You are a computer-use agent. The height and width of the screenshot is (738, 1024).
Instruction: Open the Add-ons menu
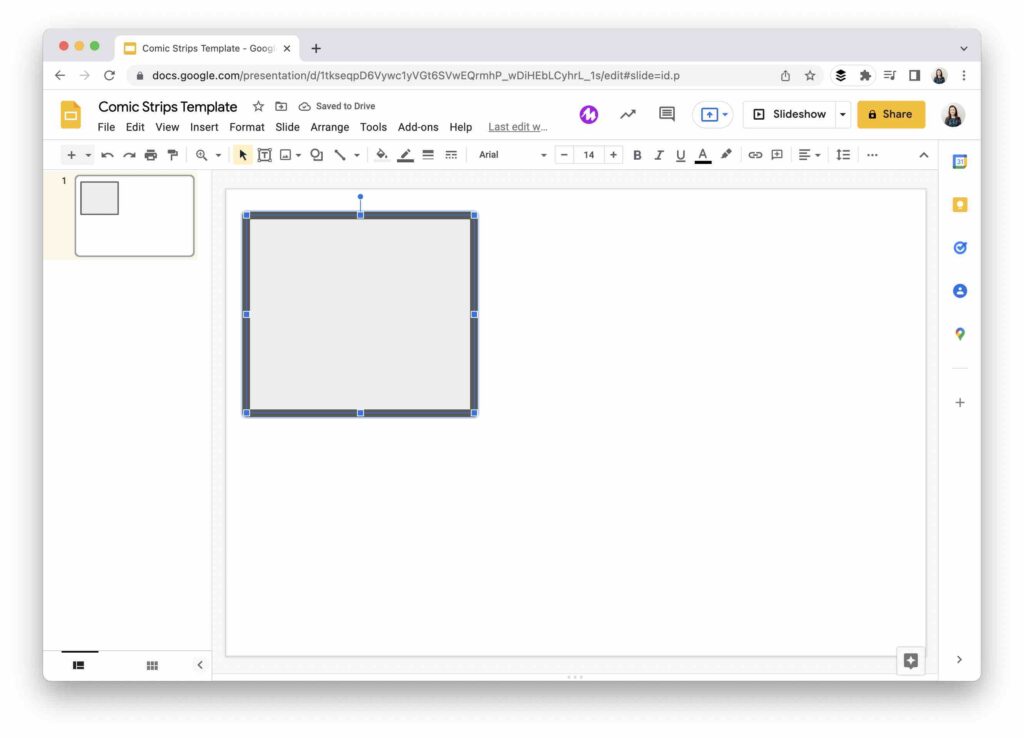(x=418, y=127)
